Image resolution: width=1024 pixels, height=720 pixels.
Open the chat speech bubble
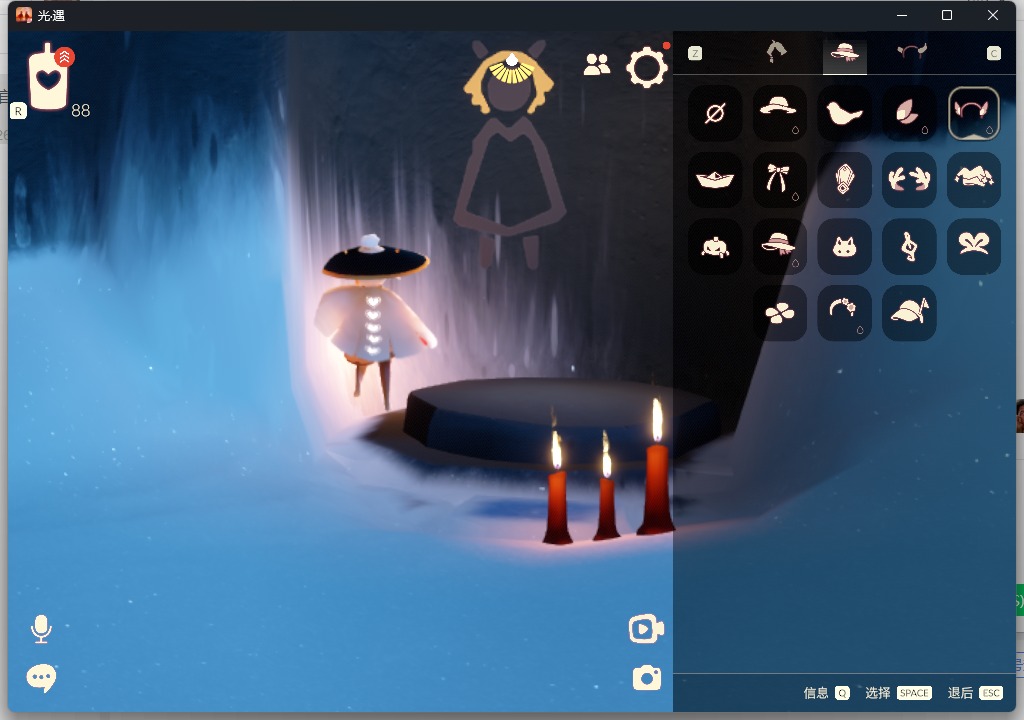pyautogui.click(x=41, y=678)
